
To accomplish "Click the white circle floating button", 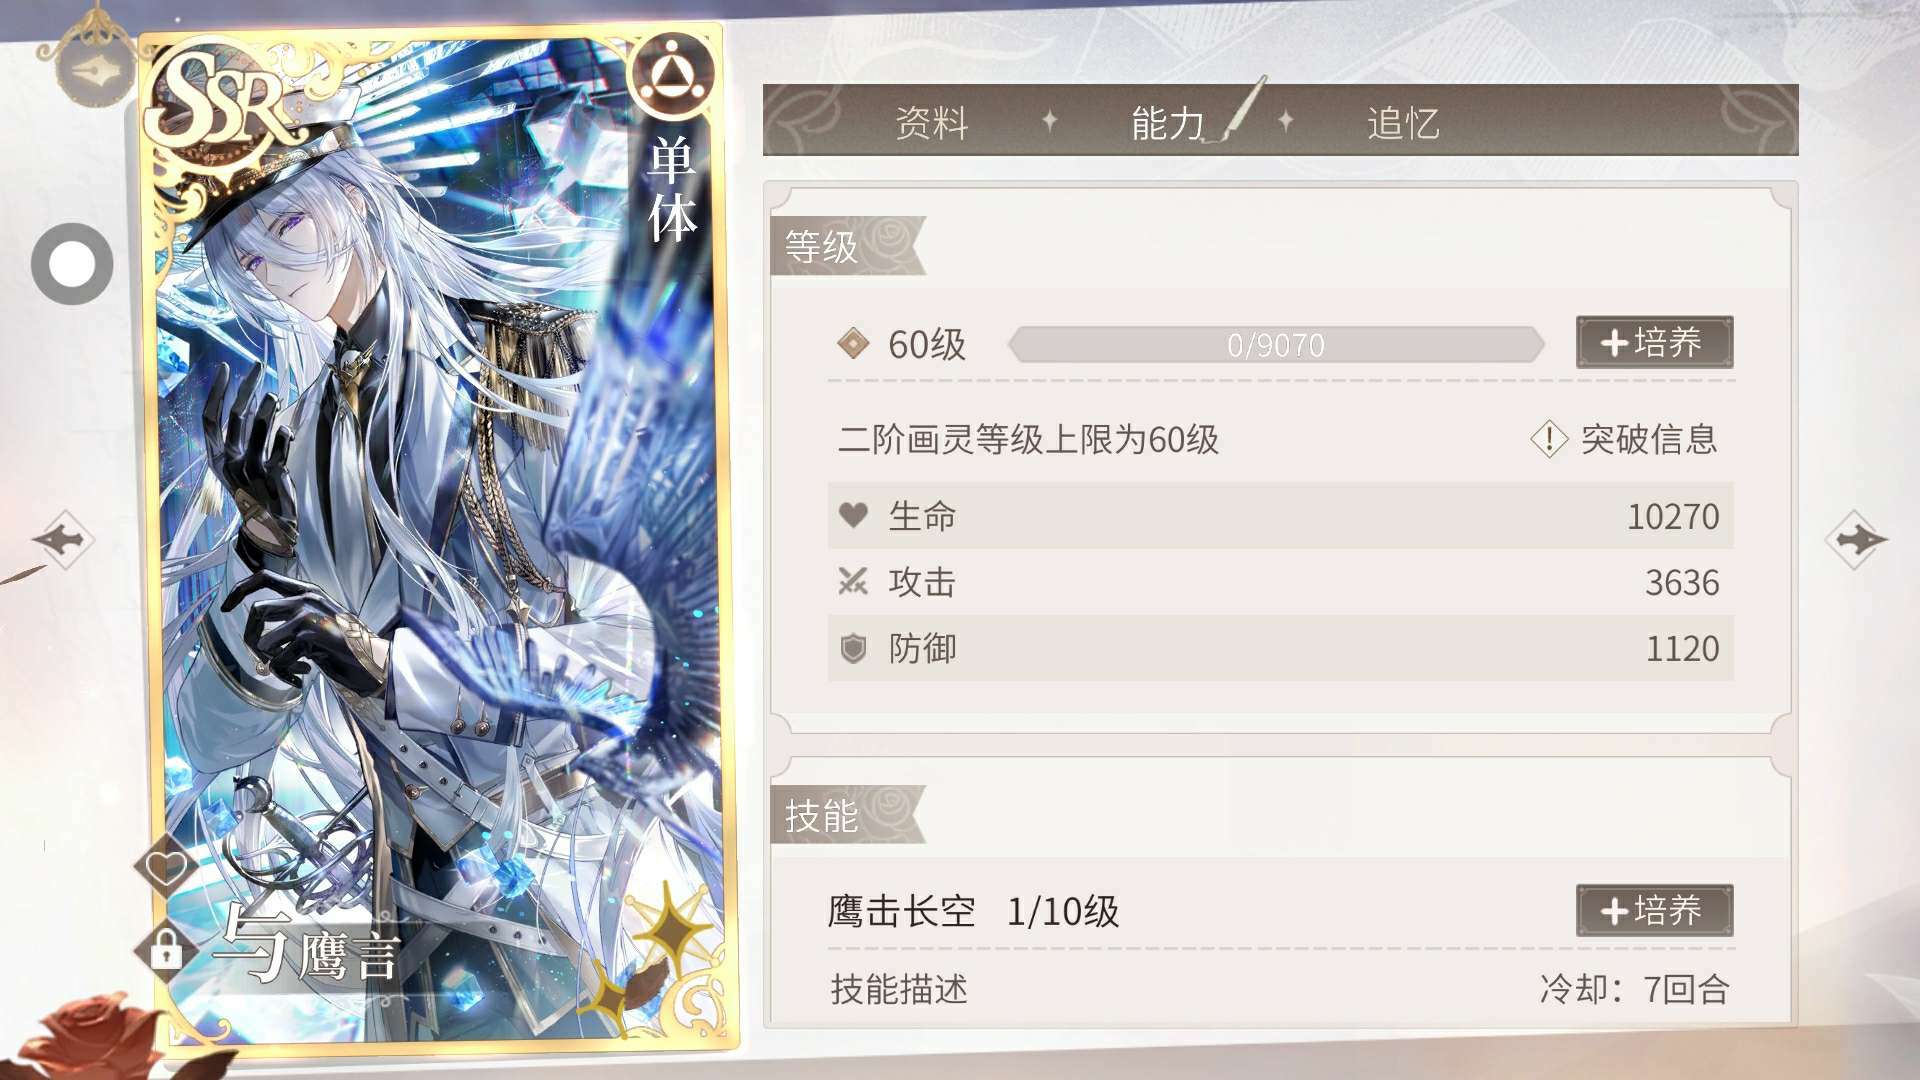I will [x=72, y=264].
